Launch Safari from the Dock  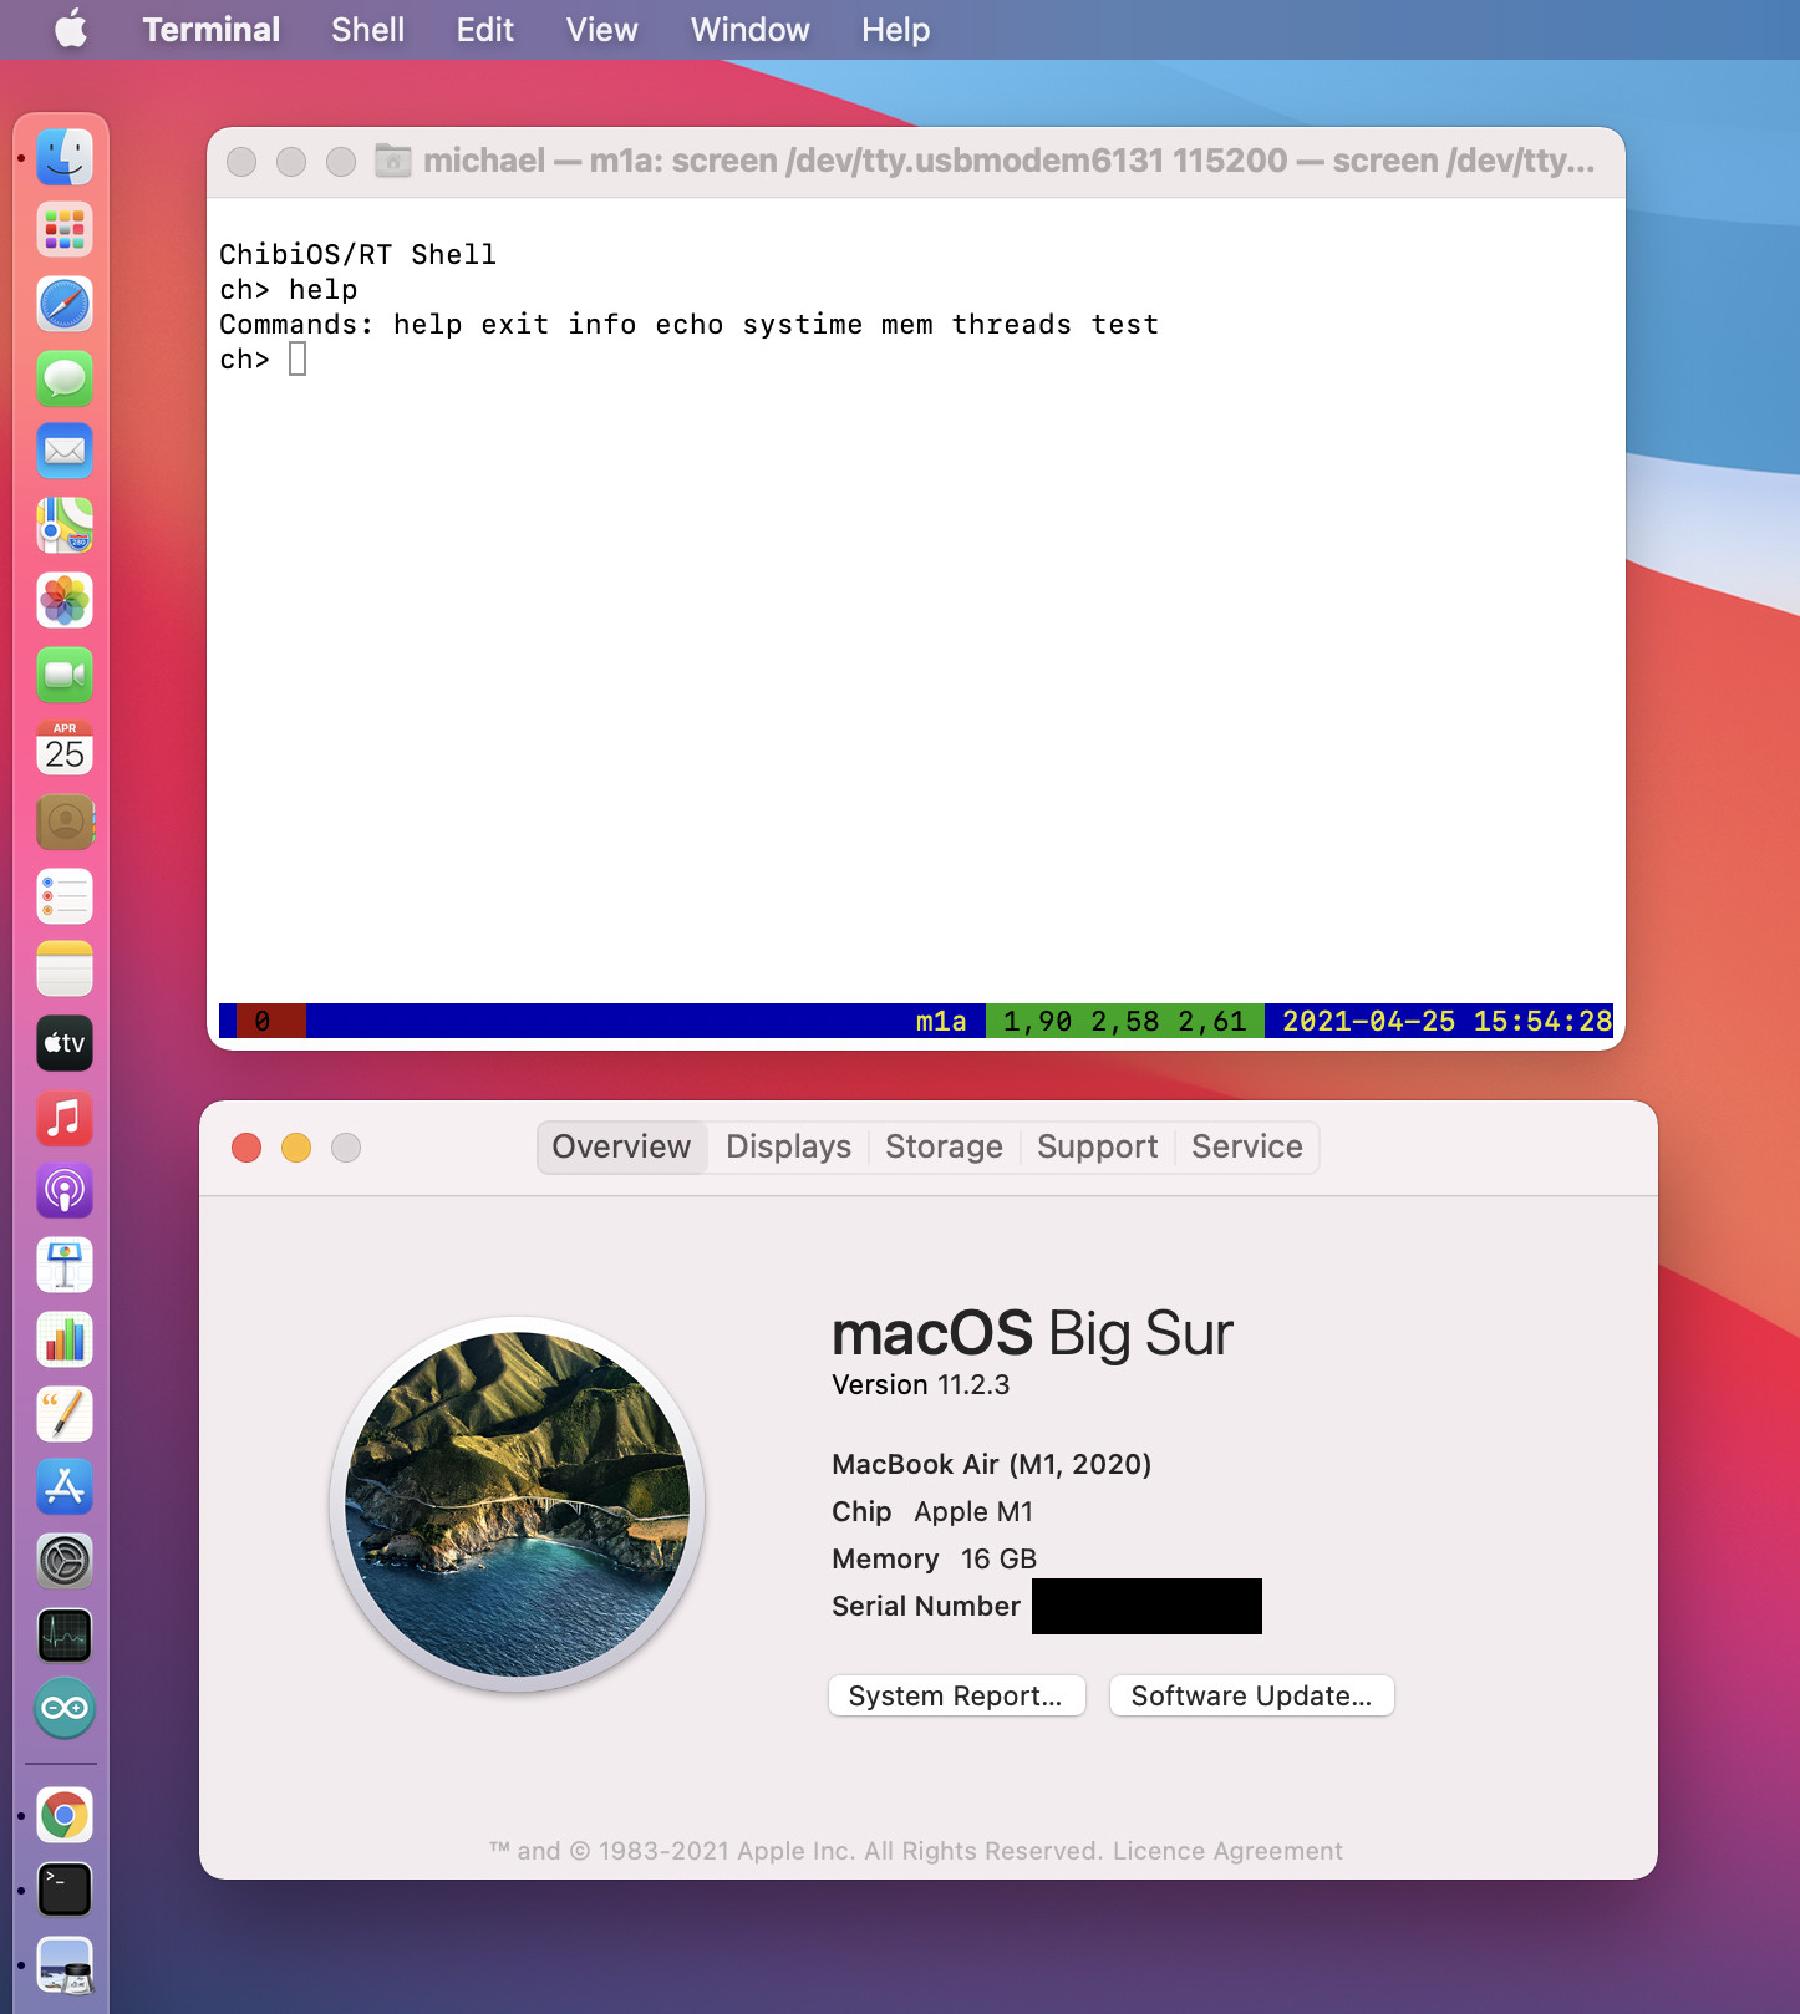point(64,304)
